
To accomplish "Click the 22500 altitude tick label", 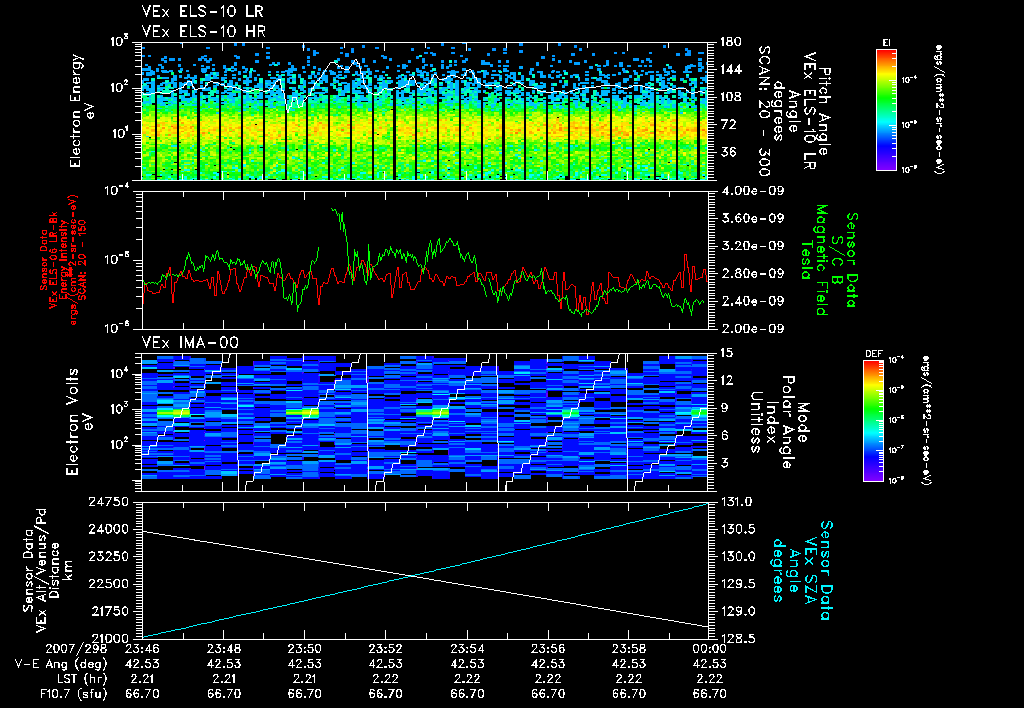I will [108, 584].
